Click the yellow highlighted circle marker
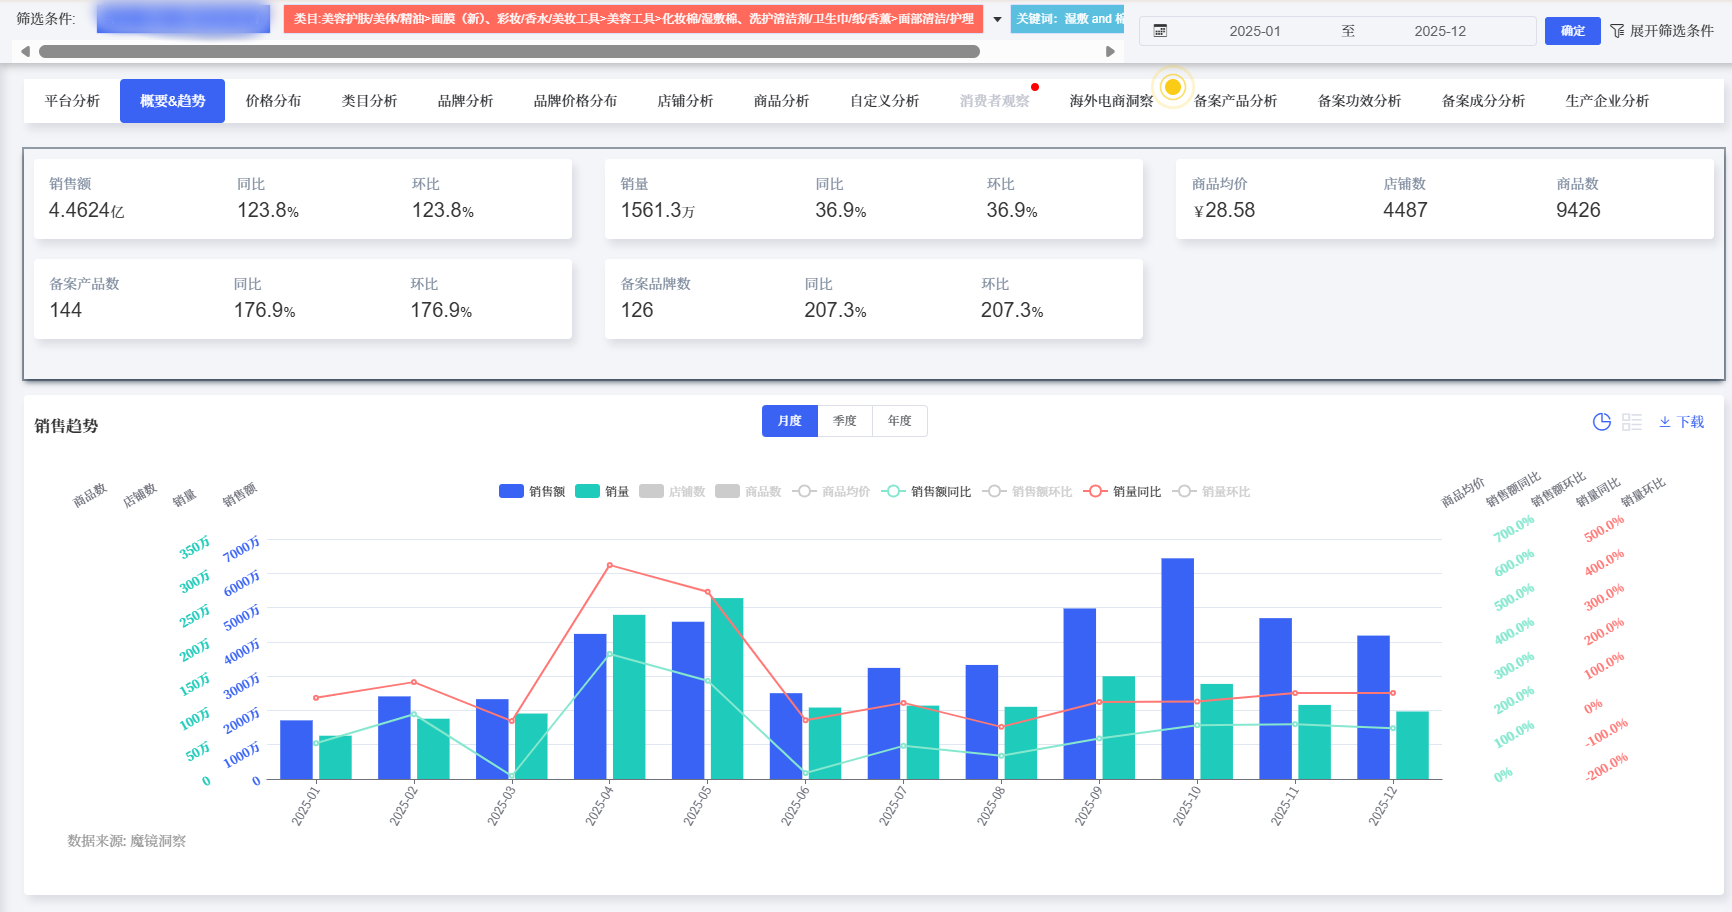 pyautogui.click(x=1173, y=87)
